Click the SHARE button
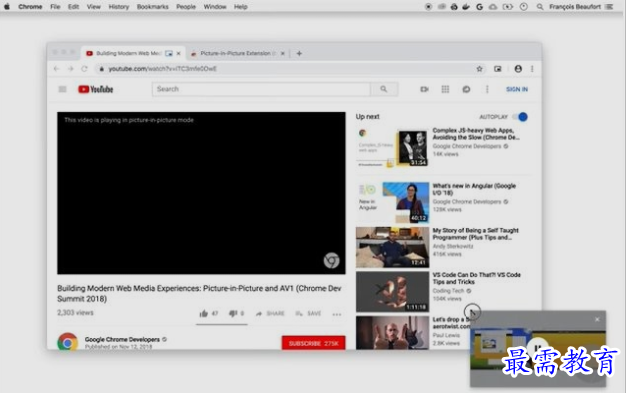The image size is (626, 393). coord(270,314)
